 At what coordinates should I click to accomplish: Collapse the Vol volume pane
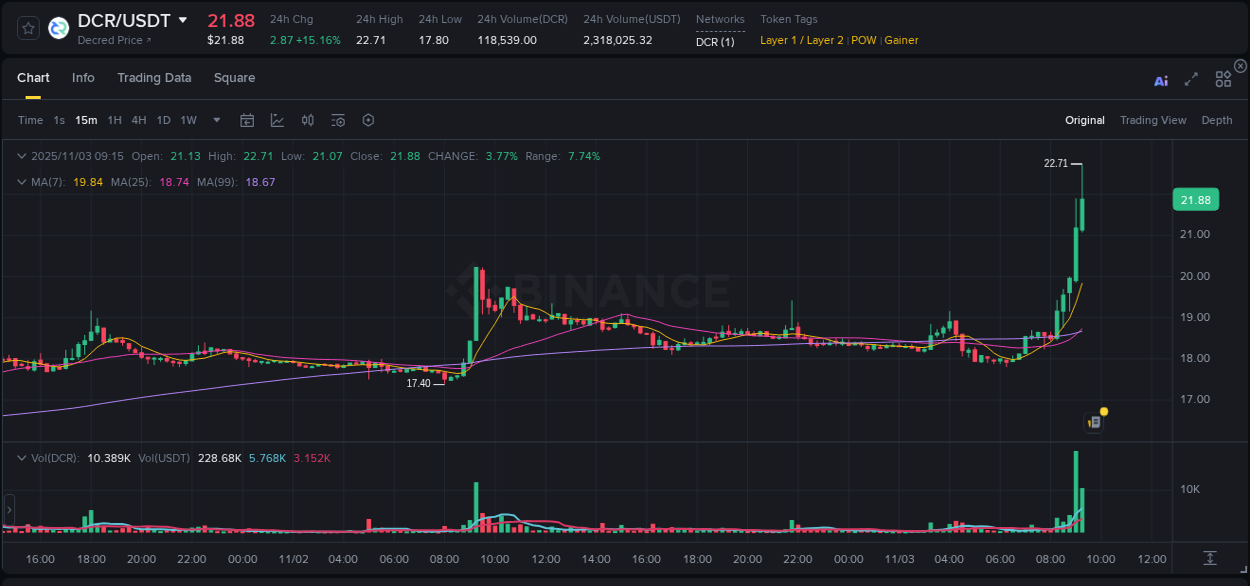coord(22,456)
